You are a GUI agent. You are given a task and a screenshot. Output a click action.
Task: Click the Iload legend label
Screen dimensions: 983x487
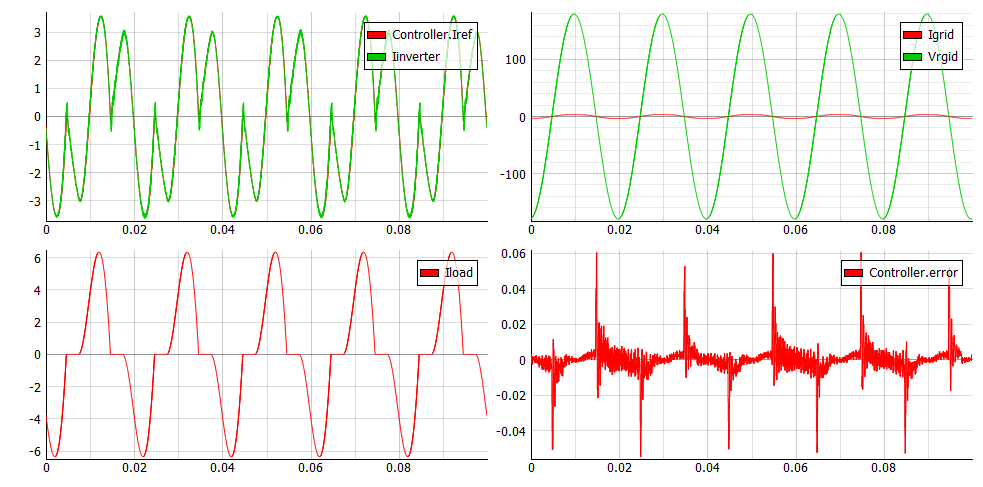(461, 273)
